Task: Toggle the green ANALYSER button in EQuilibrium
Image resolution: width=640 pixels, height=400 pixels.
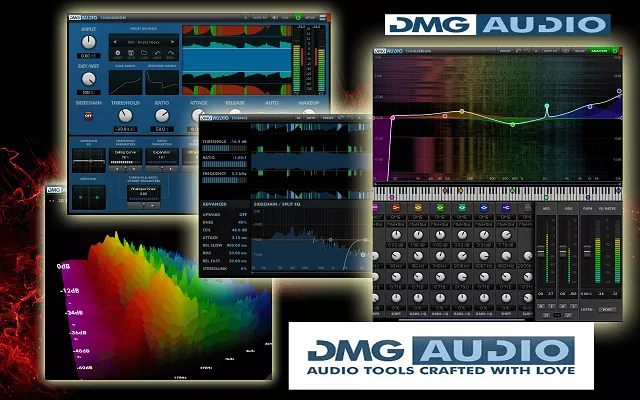Action: pyautogui.click(x=599, y=51)
